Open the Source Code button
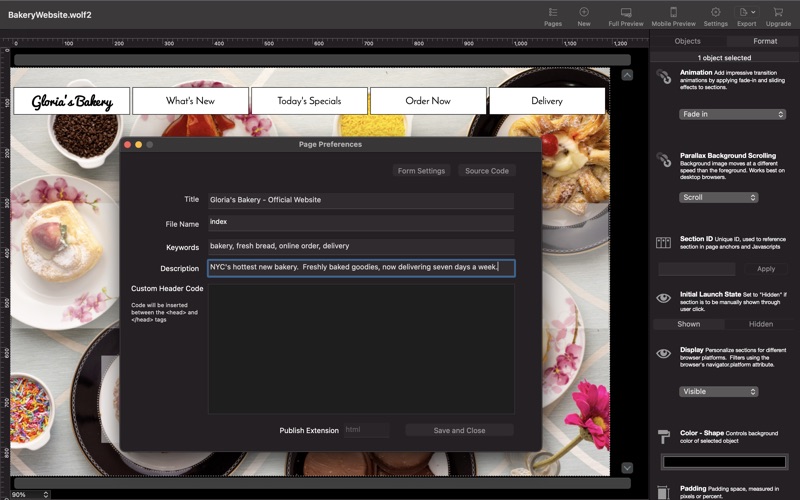 487,171
